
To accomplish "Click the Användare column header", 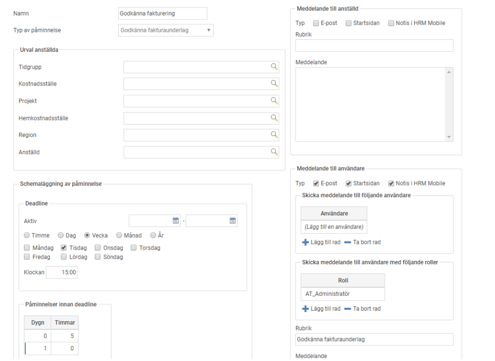I will tap(334, 213).
